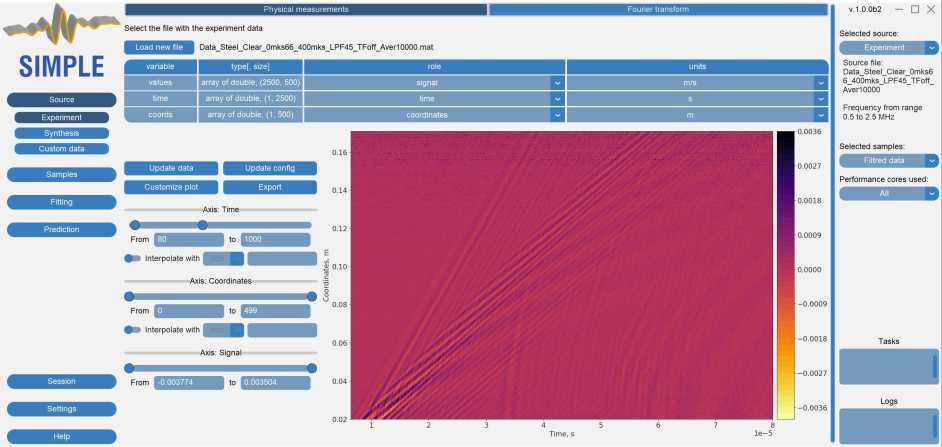Screen dimensions: 942x447
Task: Open the Session menu
Action: pyautogui.click(x=61, y=382)
